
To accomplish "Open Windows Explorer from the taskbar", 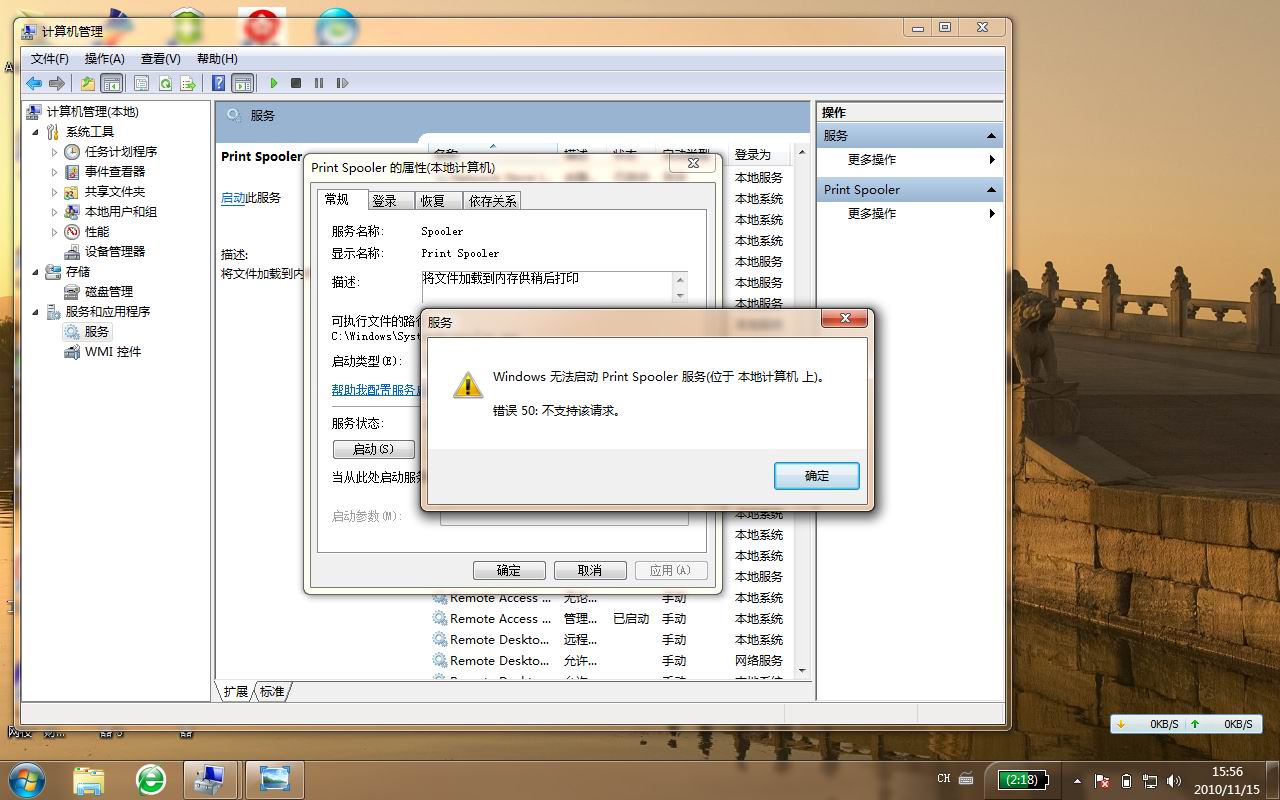I will [89, 779].
